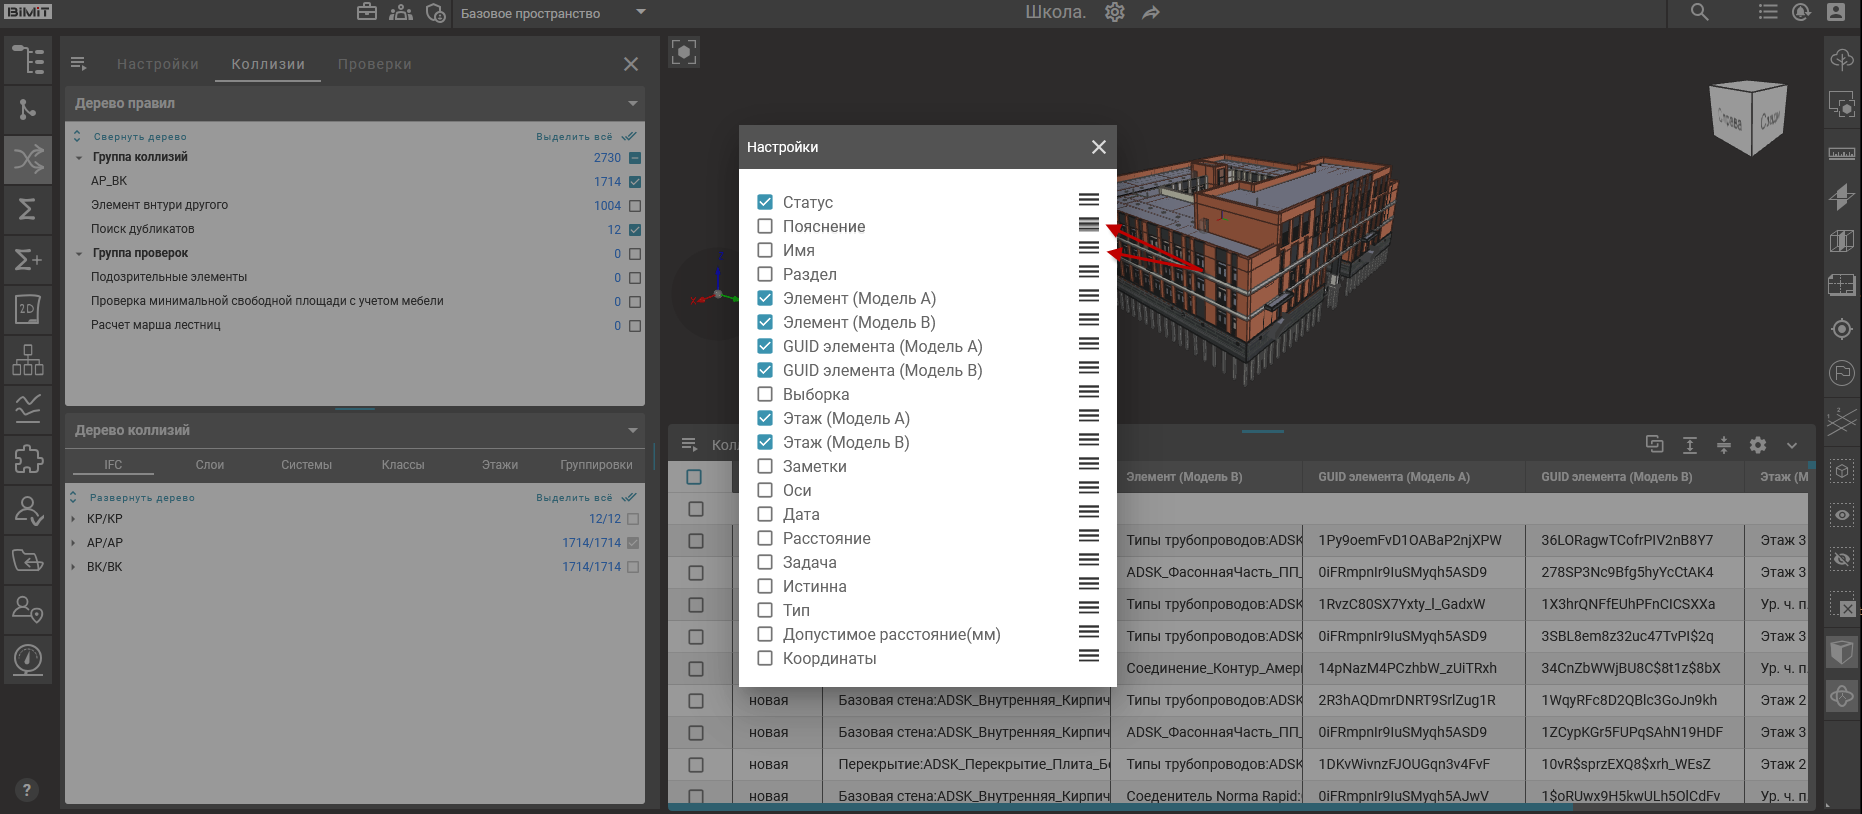Screen dimensions: 1862x814
Task: Click the sigma summation sidebar icon
Action: (x=28, y=209)
